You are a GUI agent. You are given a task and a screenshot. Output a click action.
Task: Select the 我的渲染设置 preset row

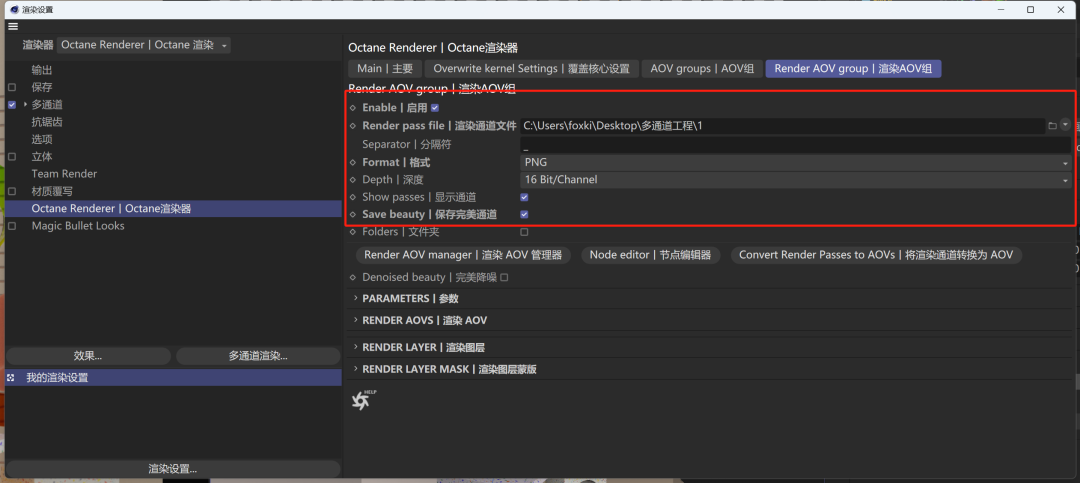click(x=174, y=378)
